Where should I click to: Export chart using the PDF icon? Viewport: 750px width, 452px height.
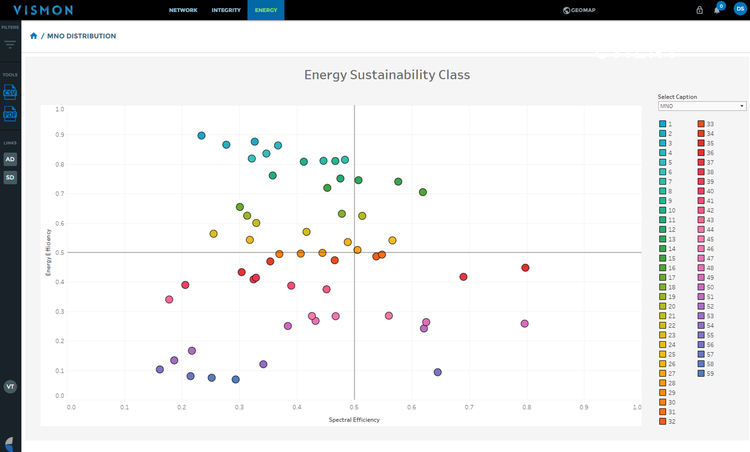(x=10, y=114)
